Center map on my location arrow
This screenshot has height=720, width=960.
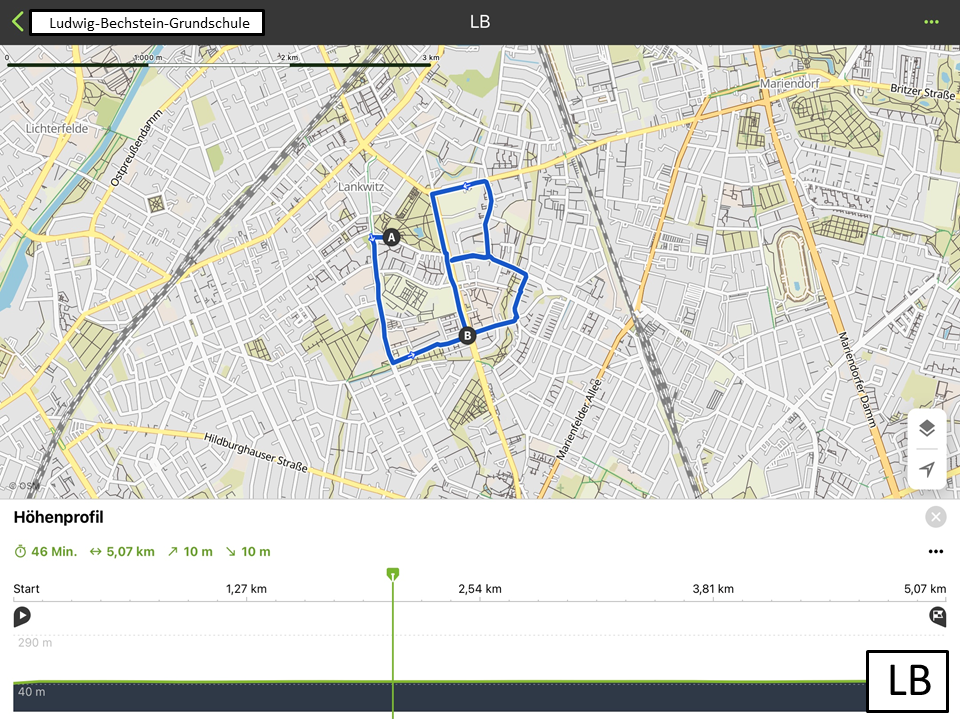pyautogui.click(x=927, y=469)
